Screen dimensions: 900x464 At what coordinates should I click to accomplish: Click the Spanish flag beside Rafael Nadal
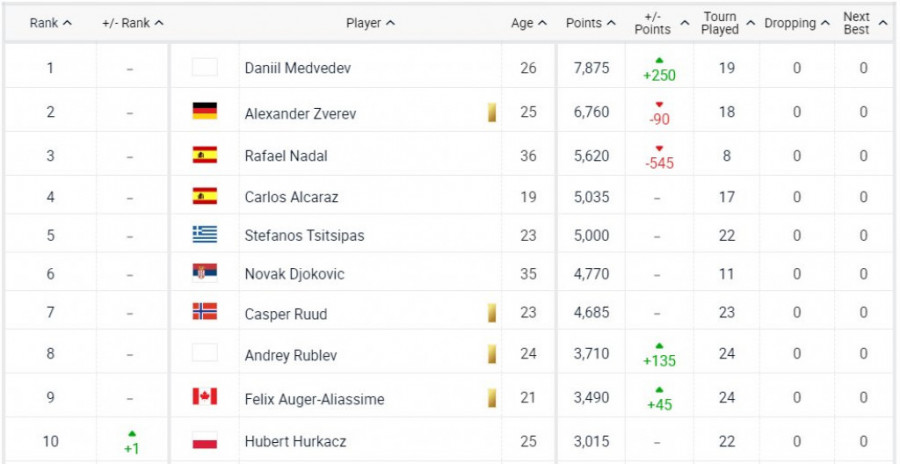click(x=205, y=155)
